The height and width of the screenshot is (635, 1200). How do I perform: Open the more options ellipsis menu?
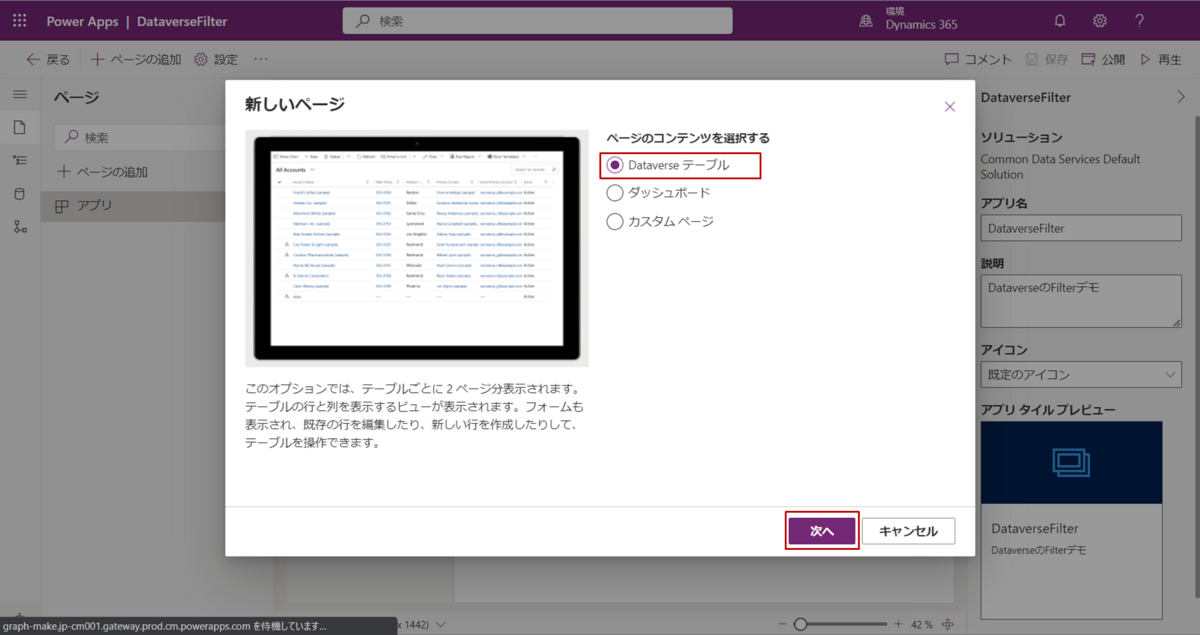tap(261, 60)
